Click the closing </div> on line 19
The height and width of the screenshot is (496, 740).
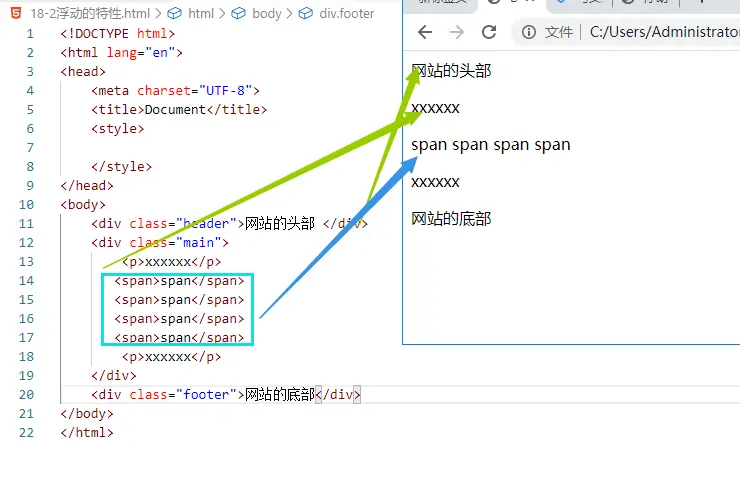114,375
